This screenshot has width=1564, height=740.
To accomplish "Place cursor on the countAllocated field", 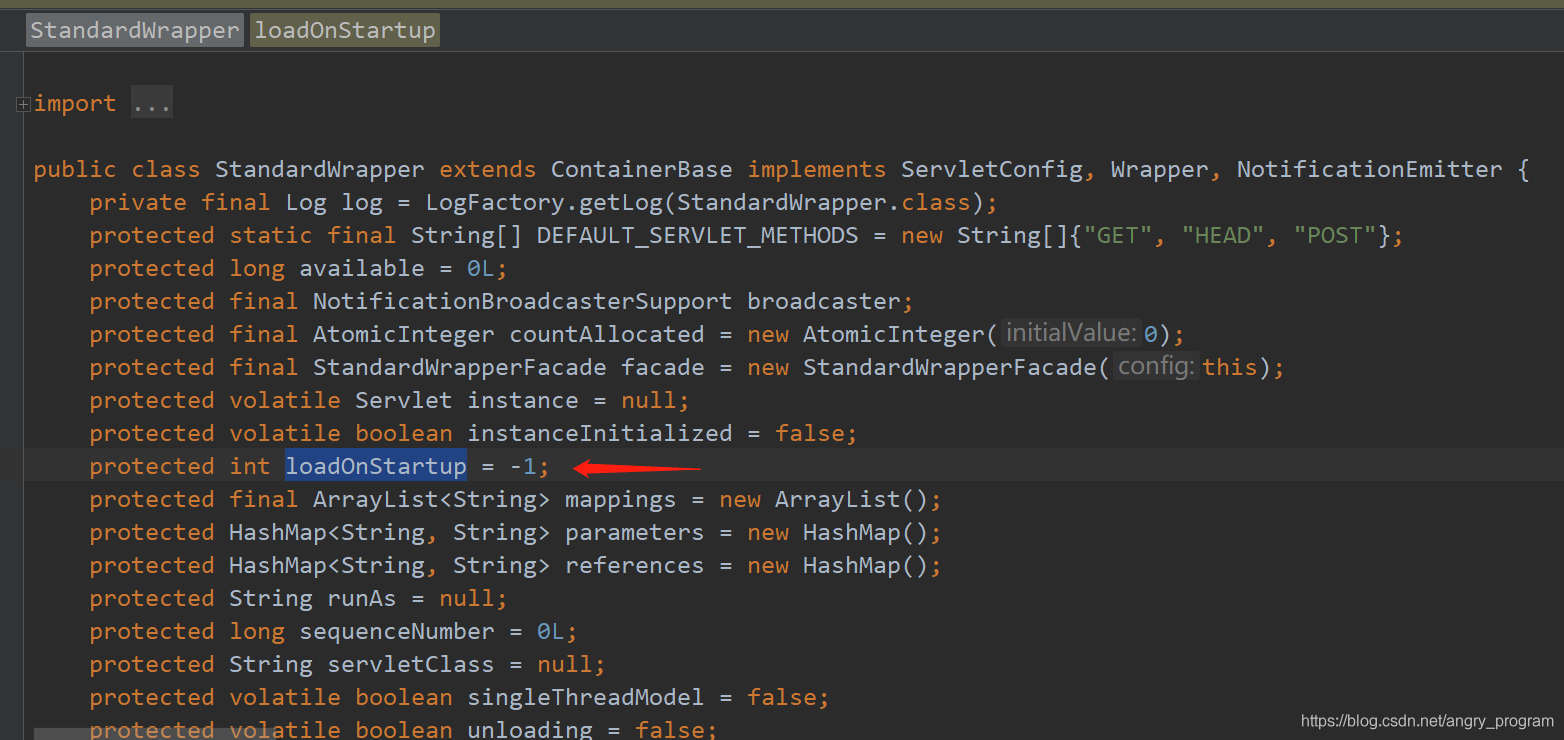I will point(607,334).
